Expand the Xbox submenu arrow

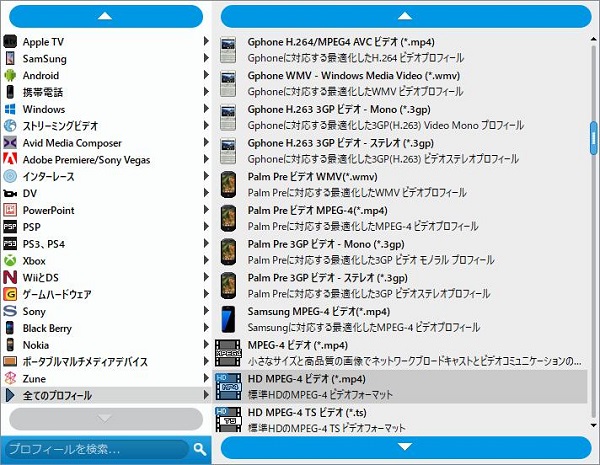click(x=206, y=260)
